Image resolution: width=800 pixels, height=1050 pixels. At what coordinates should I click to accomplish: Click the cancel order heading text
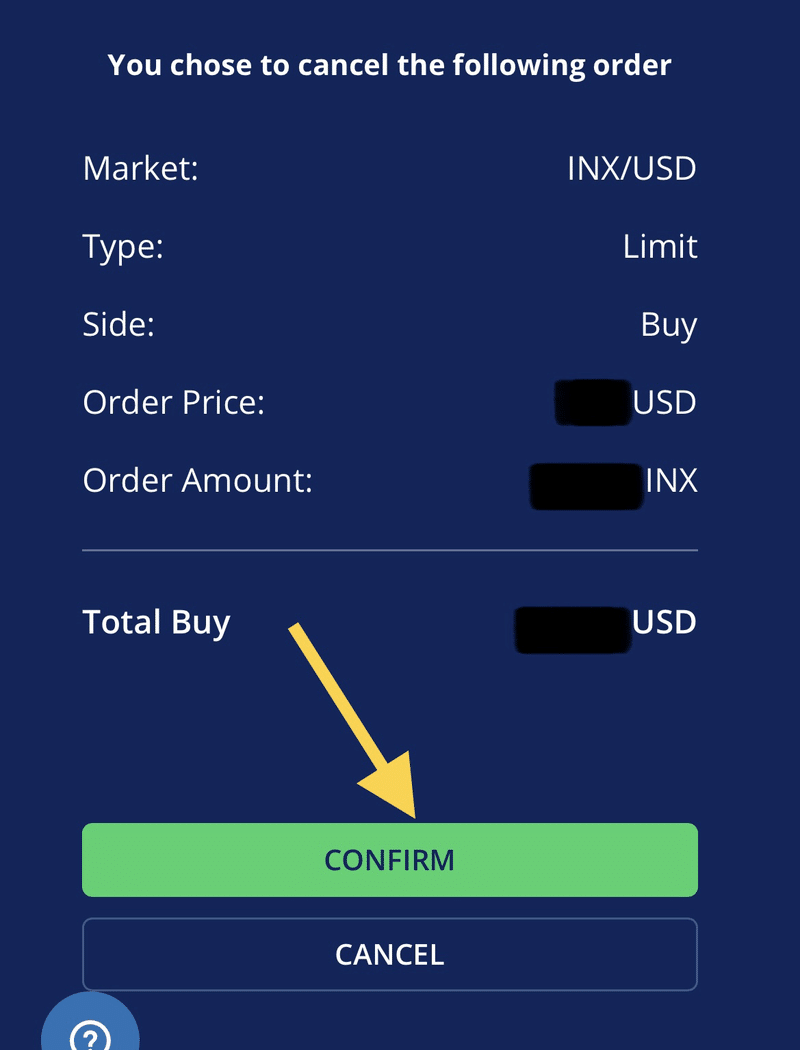[x=389, y=65]
